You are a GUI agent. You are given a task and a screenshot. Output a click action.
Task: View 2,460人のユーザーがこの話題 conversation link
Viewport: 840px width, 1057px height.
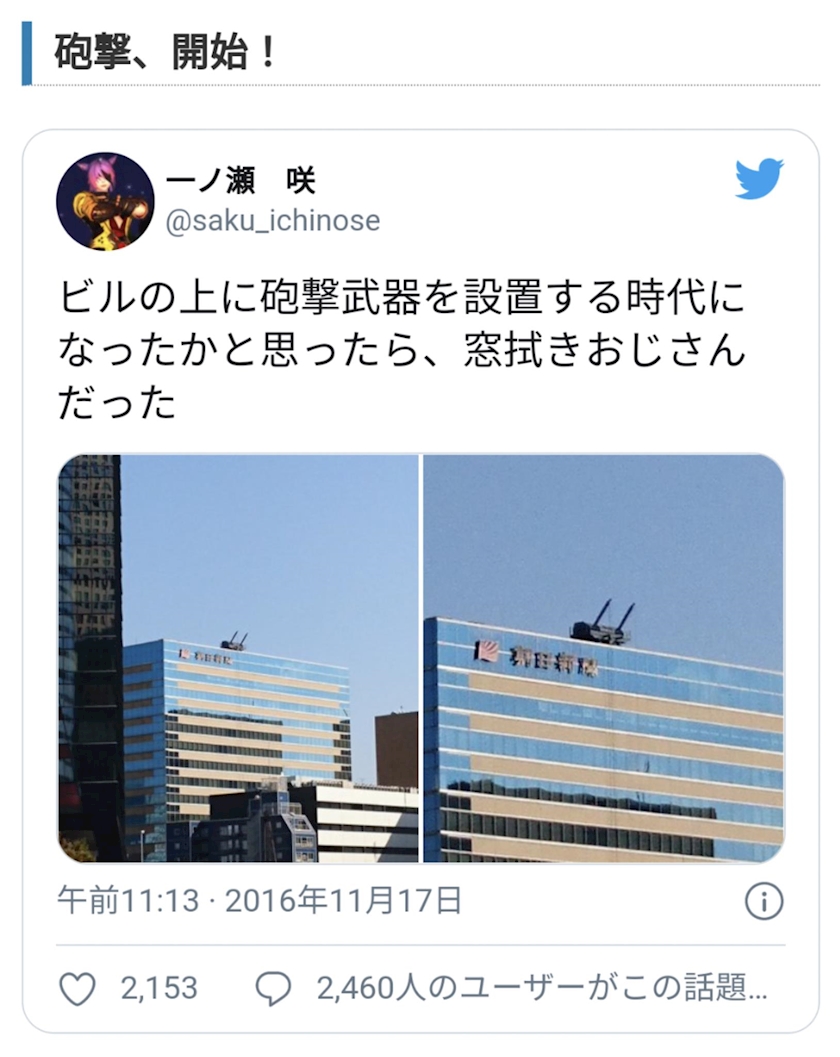point(541,988)
